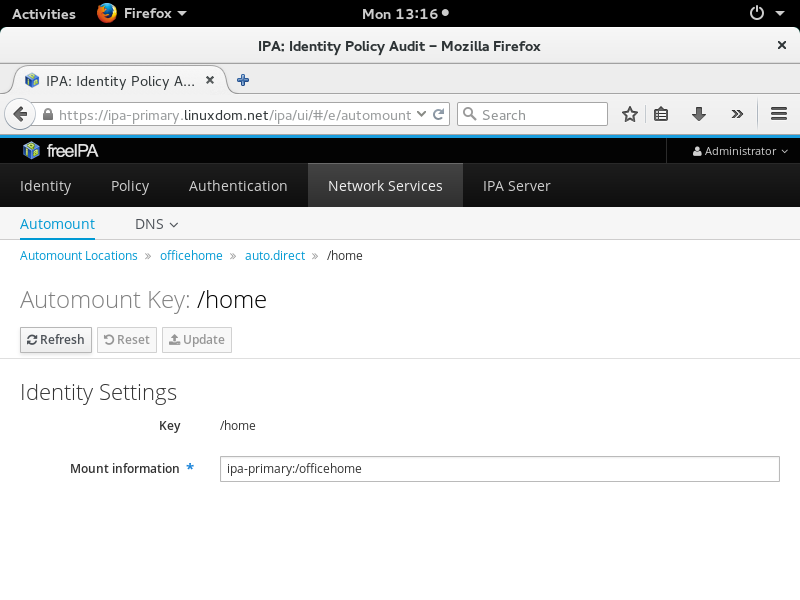
Task: Go to Automount Locations breadcrumb link
Action: [79, 256]
